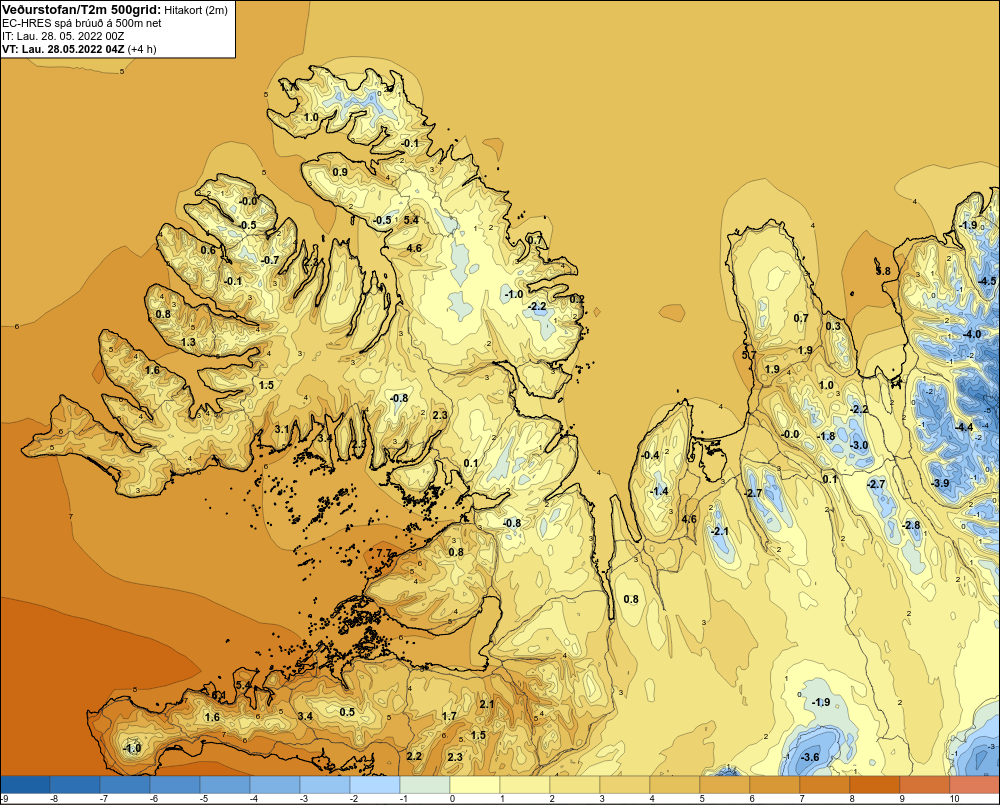This screenshot has height=805, width=1000.
Task: Click the -0.4 temperature value on the map
Action: click(650, 455)
